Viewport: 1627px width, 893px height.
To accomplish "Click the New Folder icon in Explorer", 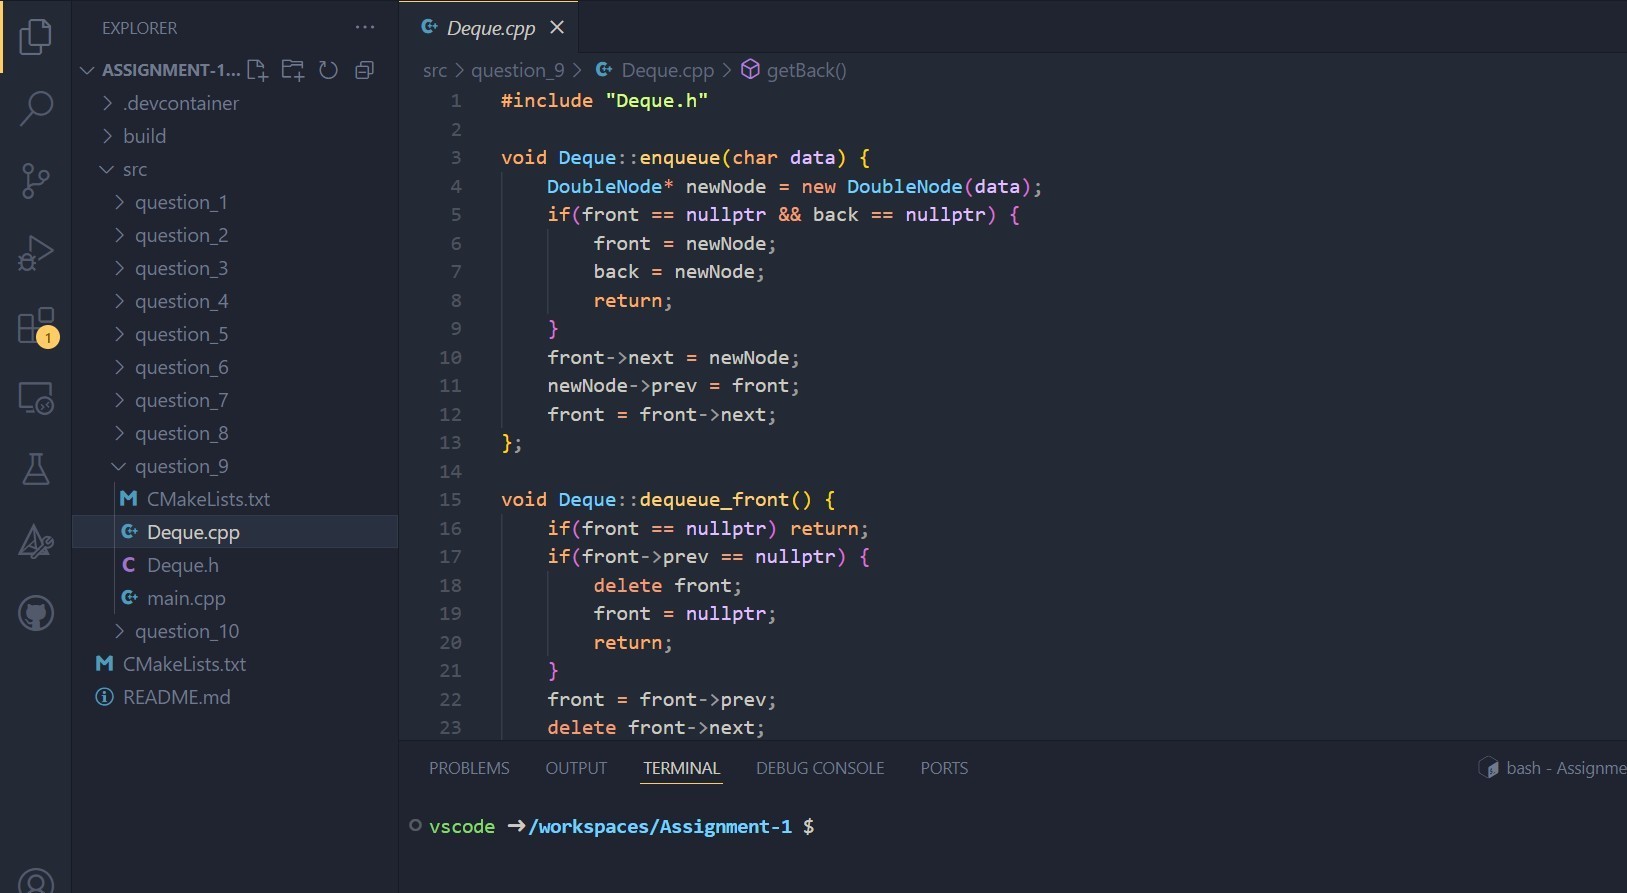I will pyautogui.click(x=293, y=70).
